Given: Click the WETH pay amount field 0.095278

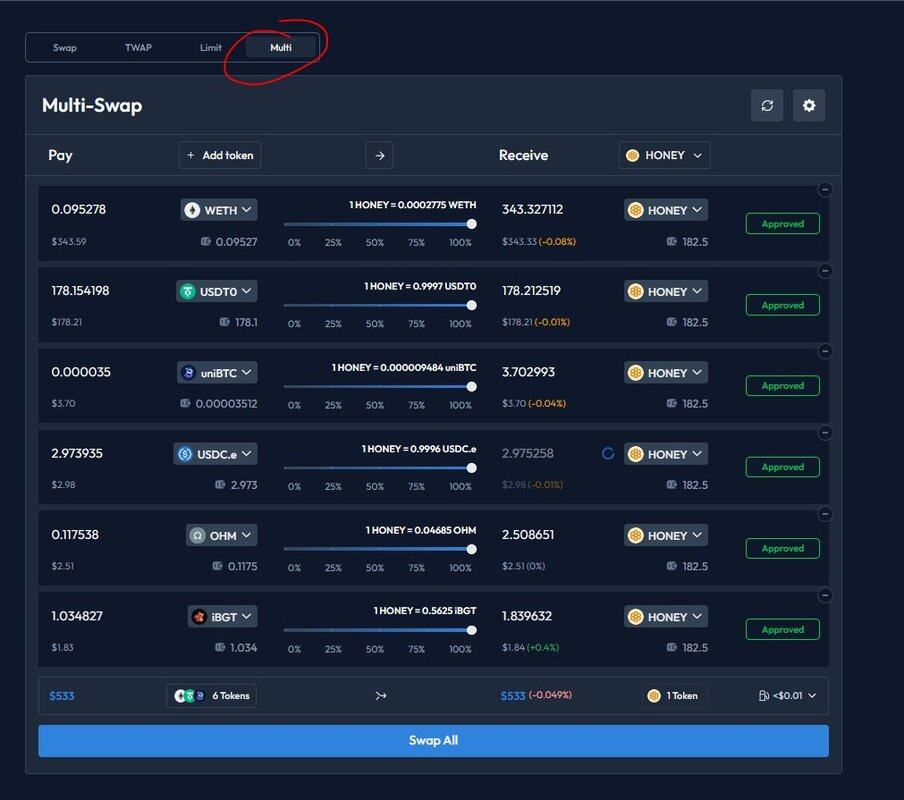Looking at the screenshot, I should coord(79,210).
